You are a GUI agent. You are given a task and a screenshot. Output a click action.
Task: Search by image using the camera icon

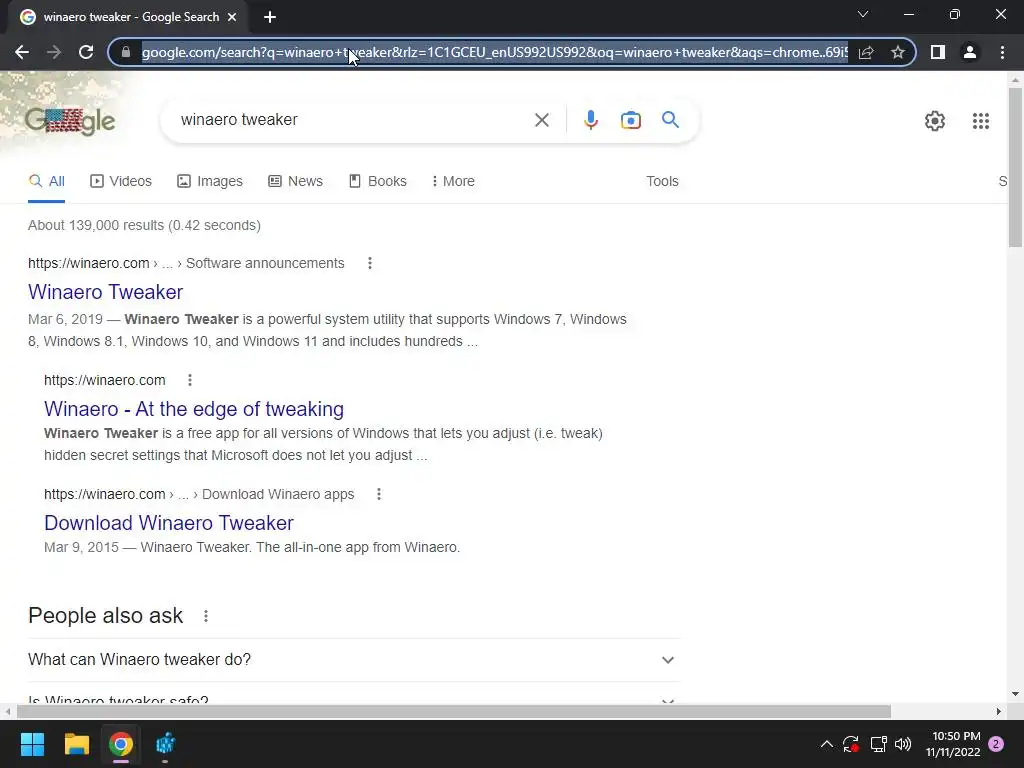click(630, 120)
